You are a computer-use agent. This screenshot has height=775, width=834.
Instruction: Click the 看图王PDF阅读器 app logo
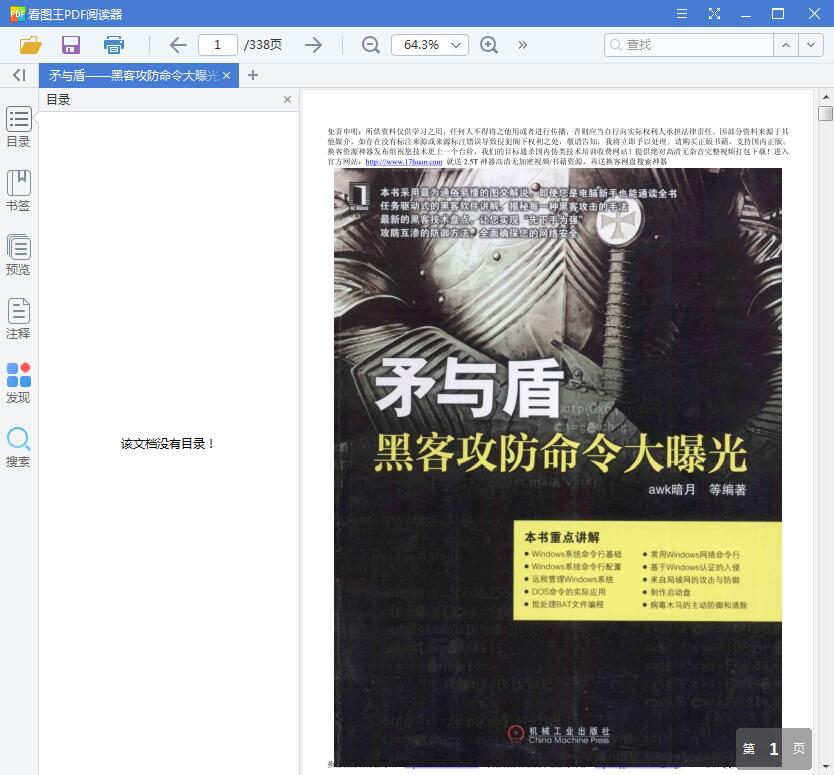[x=17, y=14]
